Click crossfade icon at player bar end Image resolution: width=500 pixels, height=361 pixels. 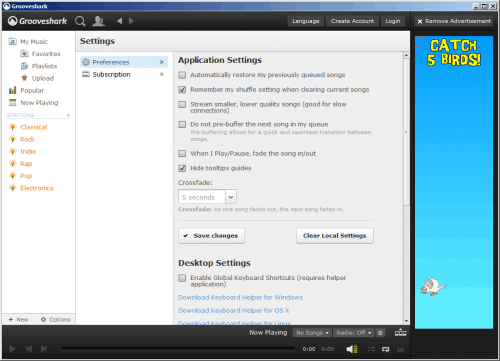click(x=400, y=349)
